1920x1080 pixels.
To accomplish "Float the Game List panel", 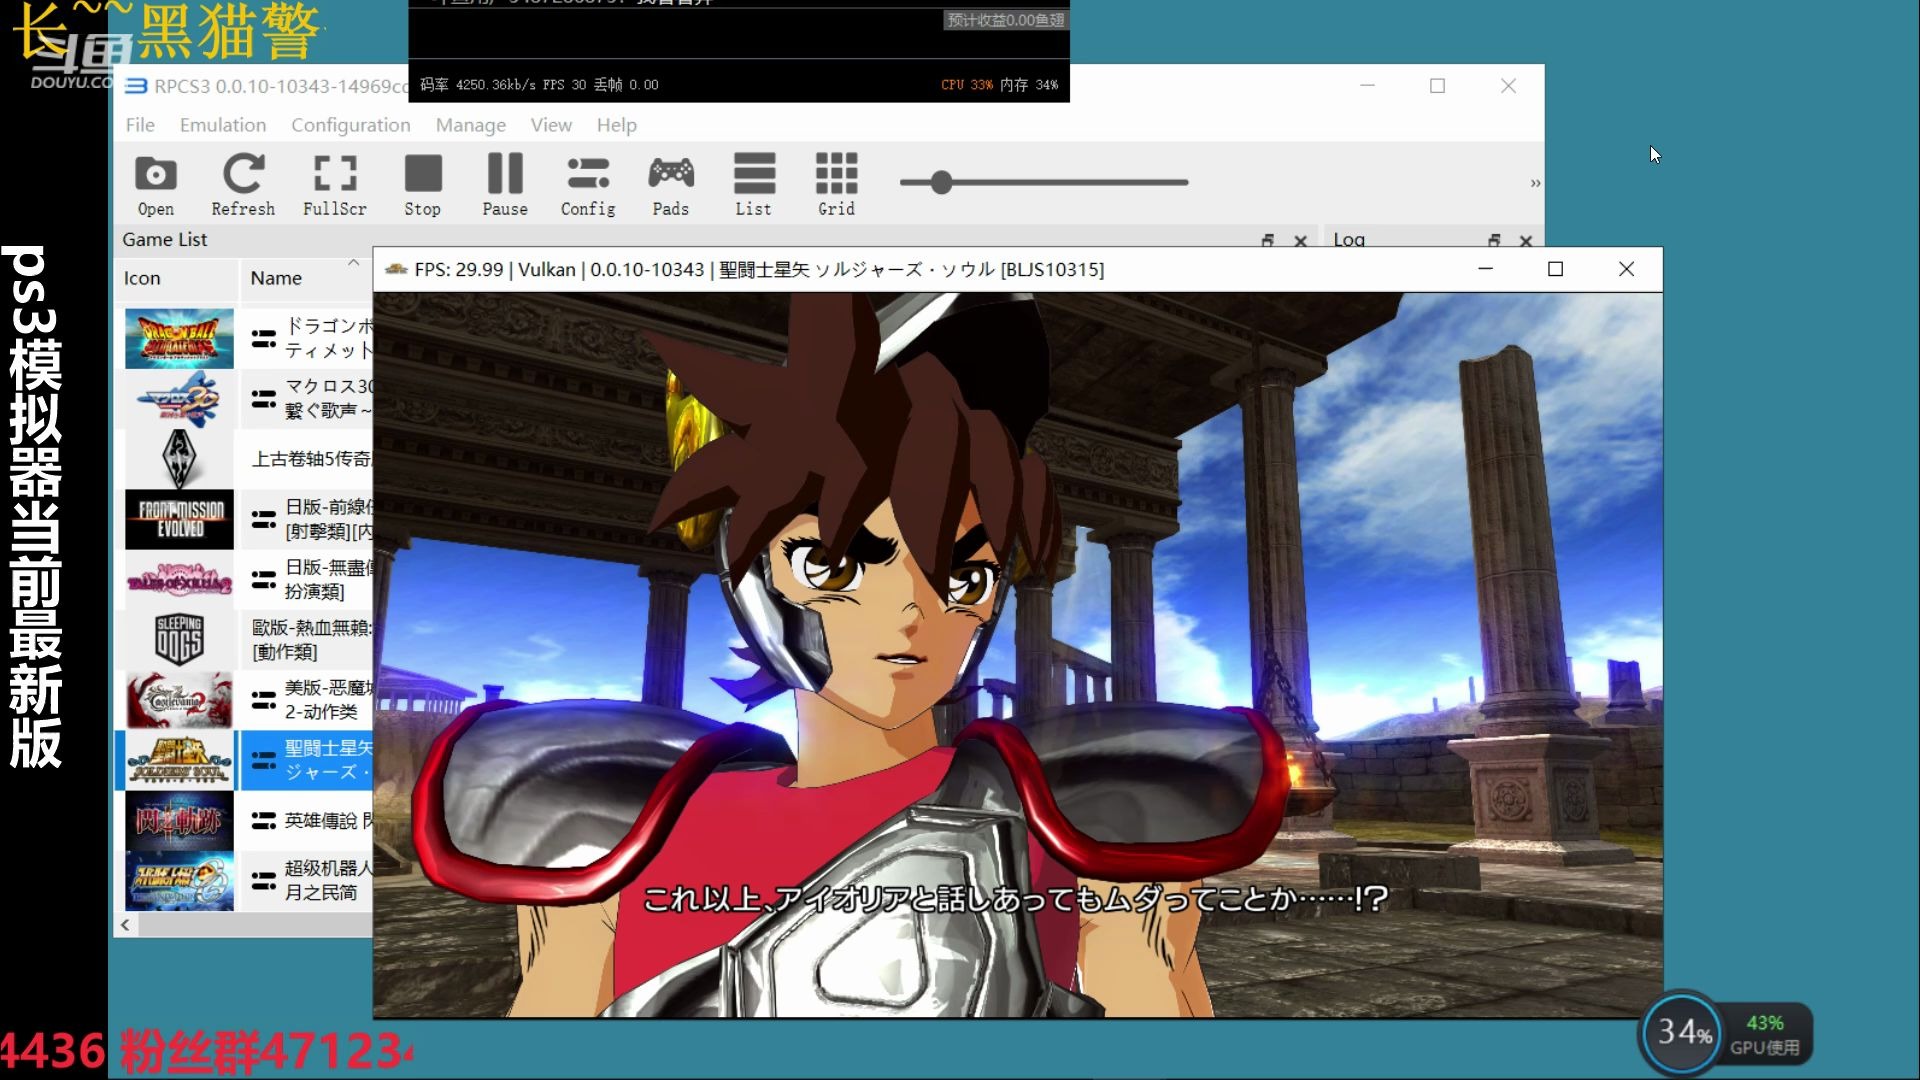I will pyautogui.click(x=1268, y=240).
